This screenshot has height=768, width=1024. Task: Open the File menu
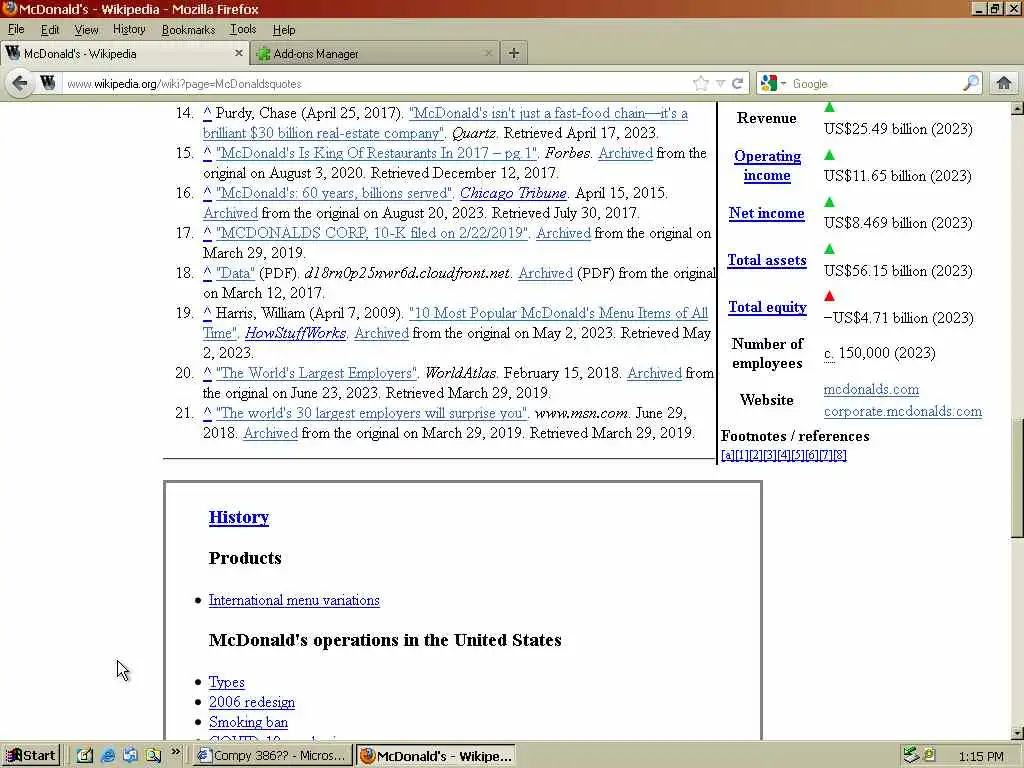tap(16, 29)
